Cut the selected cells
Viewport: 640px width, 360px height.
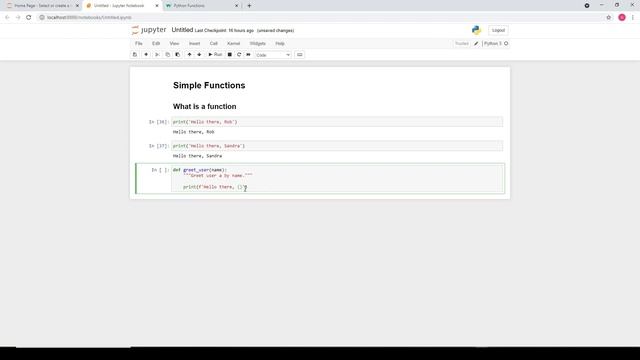point(157,55)
